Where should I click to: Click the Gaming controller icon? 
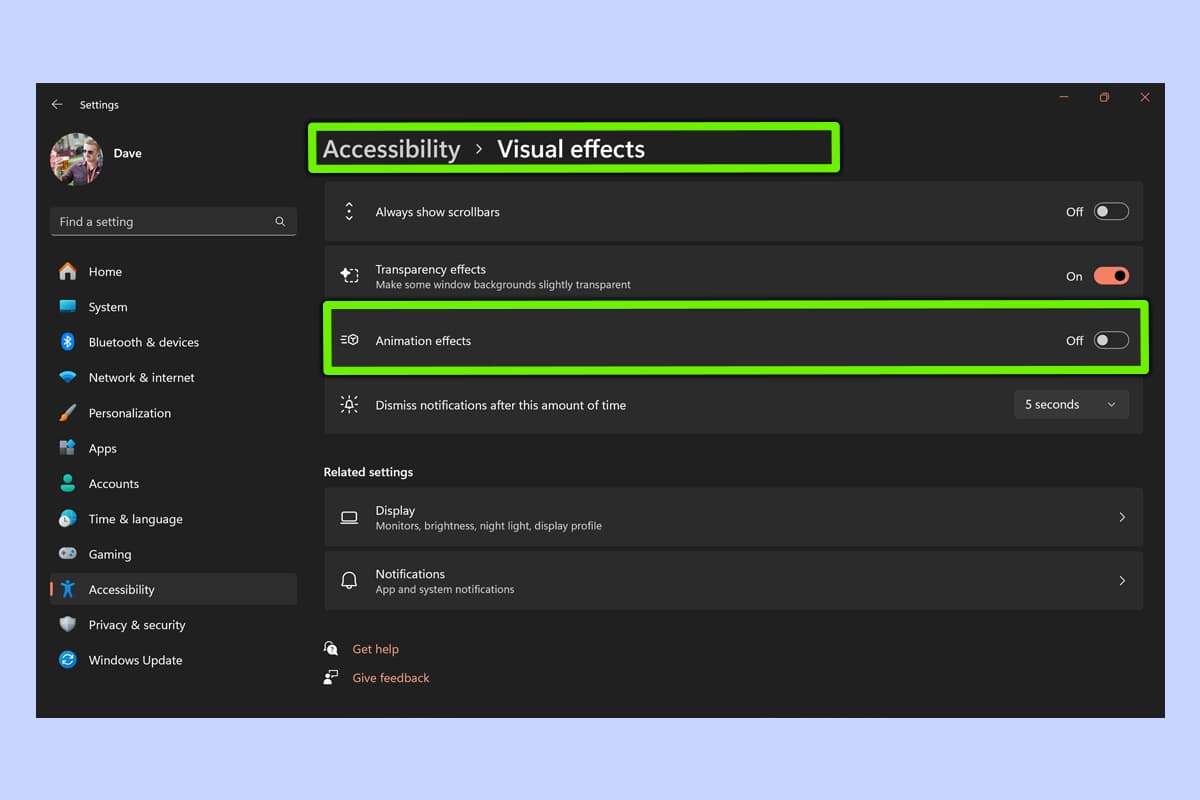pyautogui.click(x=68, y=554)
